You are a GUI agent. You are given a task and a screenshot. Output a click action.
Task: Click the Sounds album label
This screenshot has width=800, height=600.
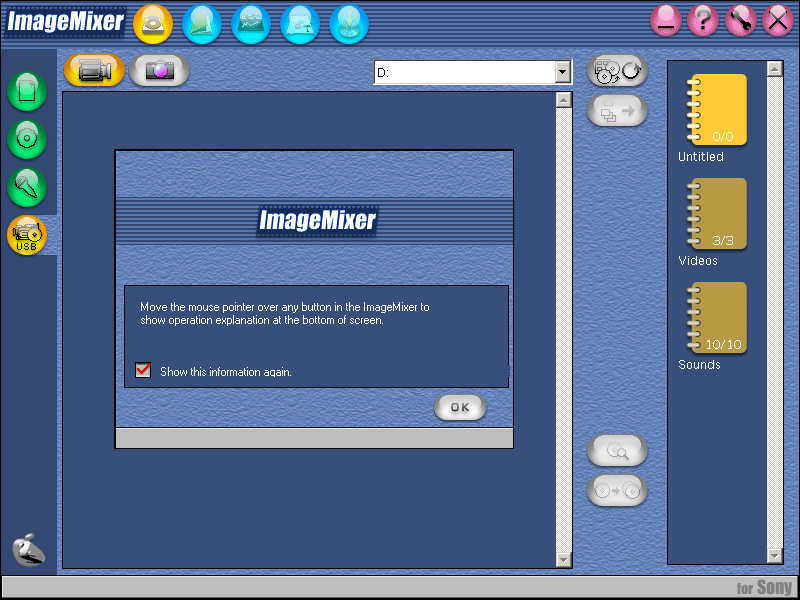tap(699, 365)
